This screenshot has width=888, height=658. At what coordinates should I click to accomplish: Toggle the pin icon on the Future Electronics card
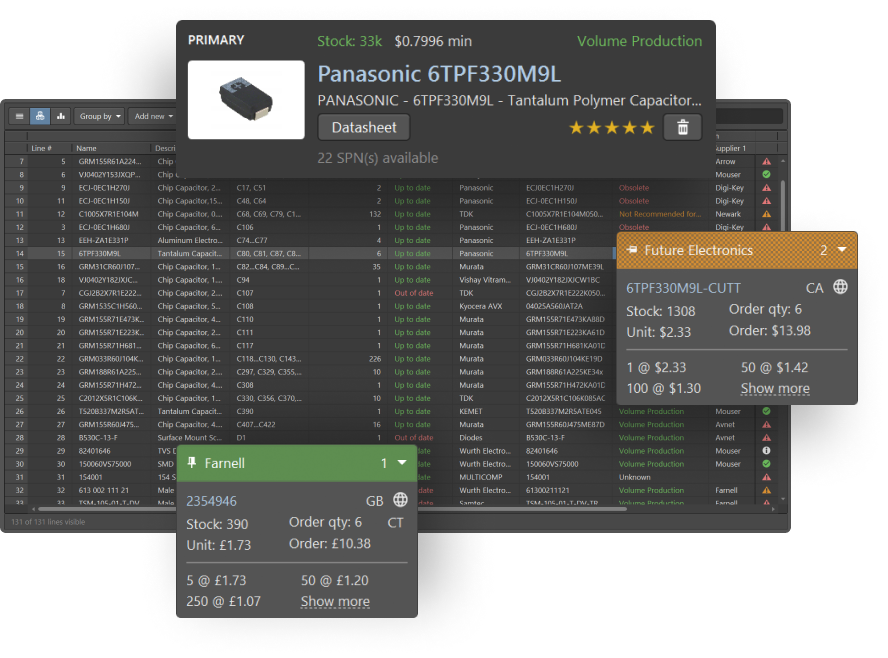(x=632, y=250)
